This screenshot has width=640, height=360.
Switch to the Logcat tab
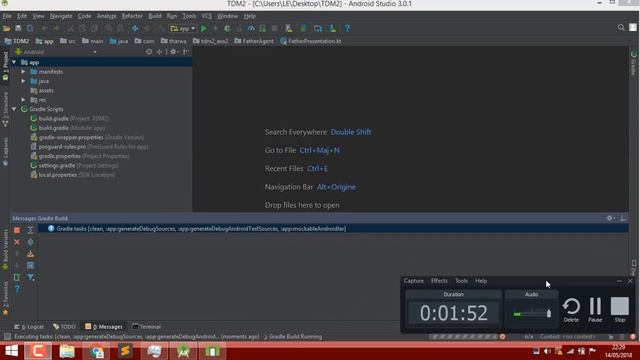(29, 327)
